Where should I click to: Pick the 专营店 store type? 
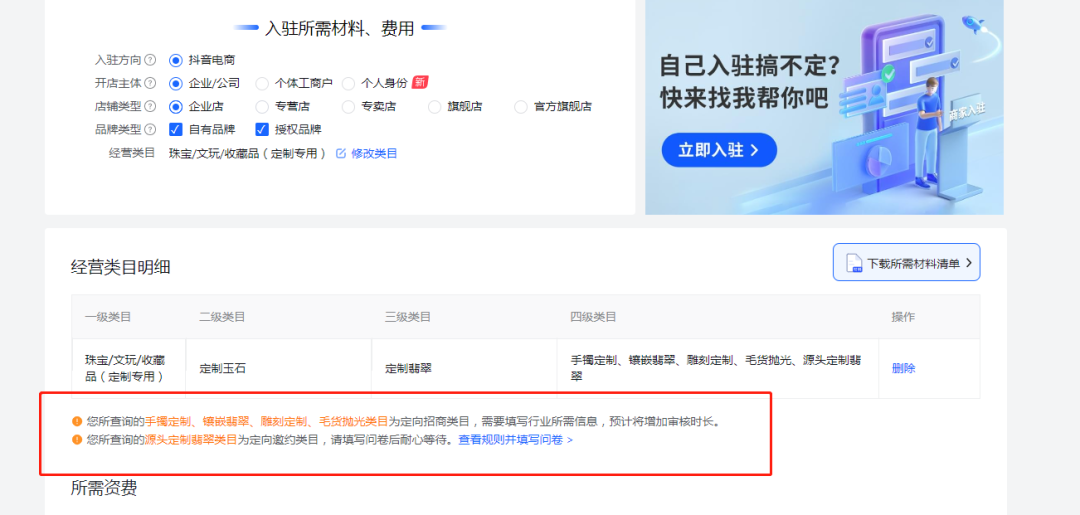tap(262, 106)
